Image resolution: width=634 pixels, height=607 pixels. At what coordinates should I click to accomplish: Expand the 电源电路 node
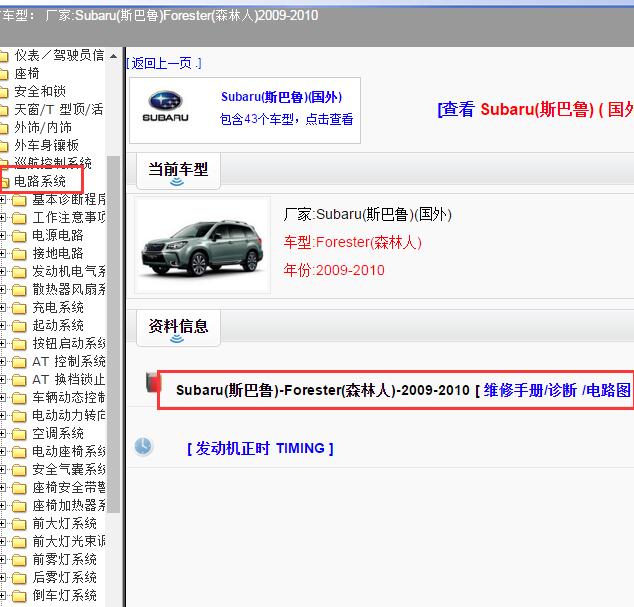coord(2,235)
